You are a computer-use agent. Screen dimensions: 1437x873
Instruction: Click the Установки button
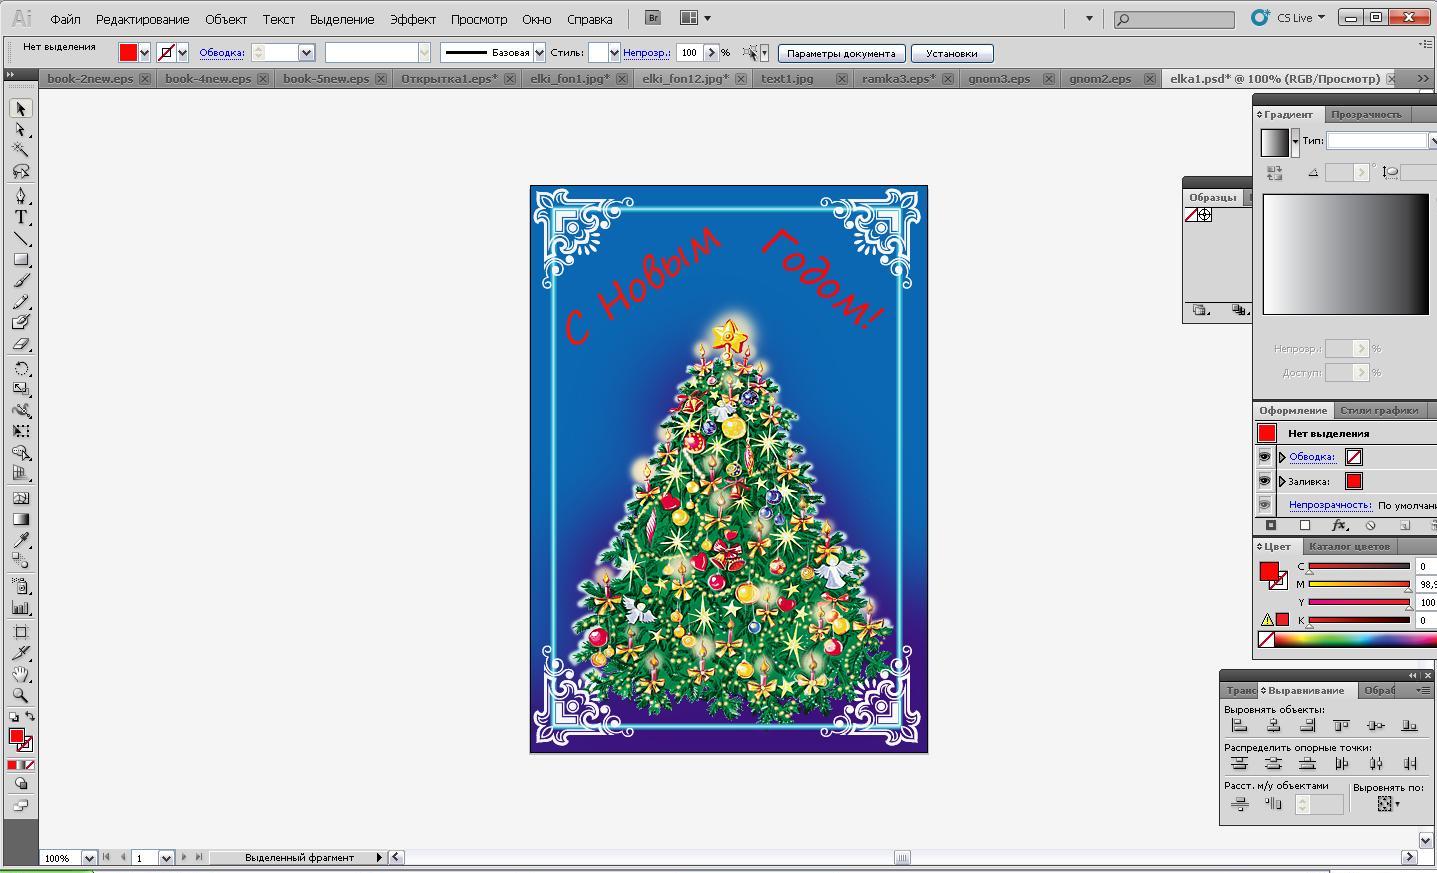tap(951, 53)
